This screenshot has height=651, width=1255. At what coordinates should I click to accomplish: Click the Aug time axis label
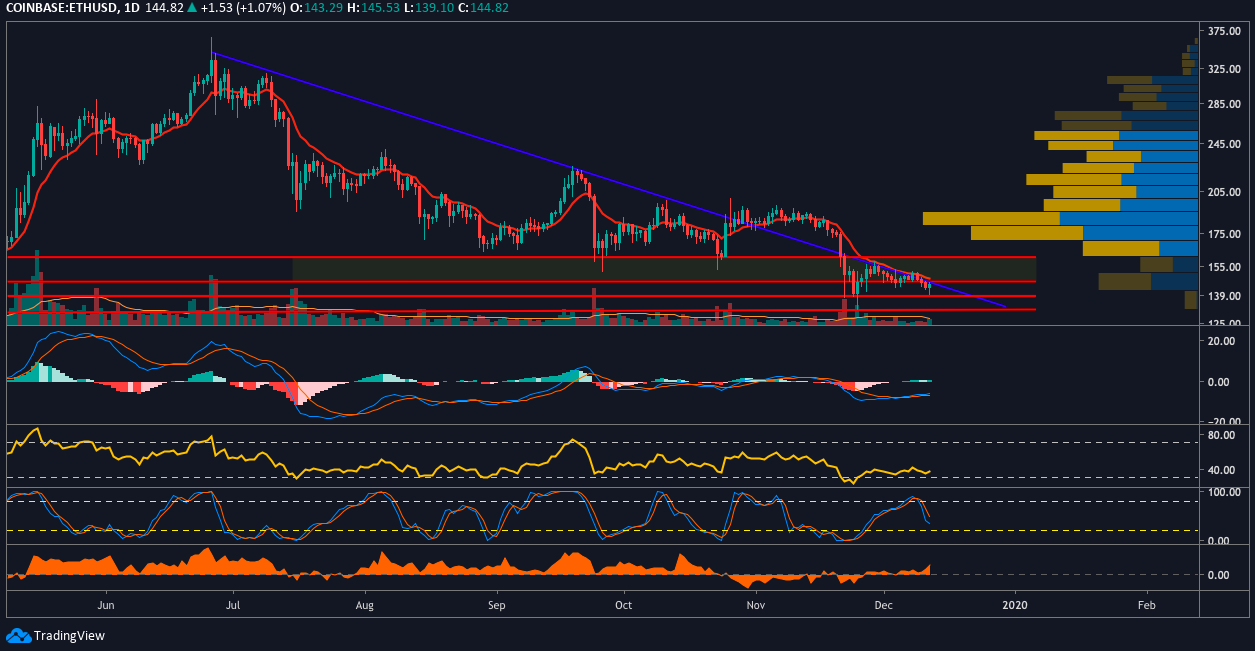point(365,605)
